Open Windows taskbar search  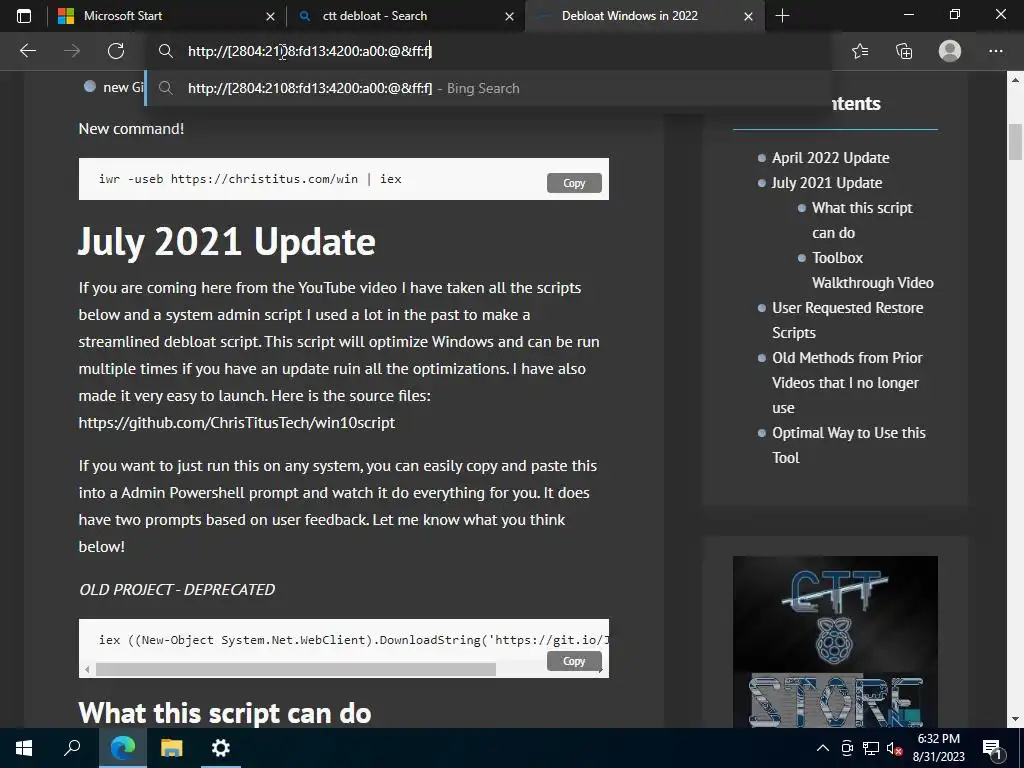click(72, 748)
